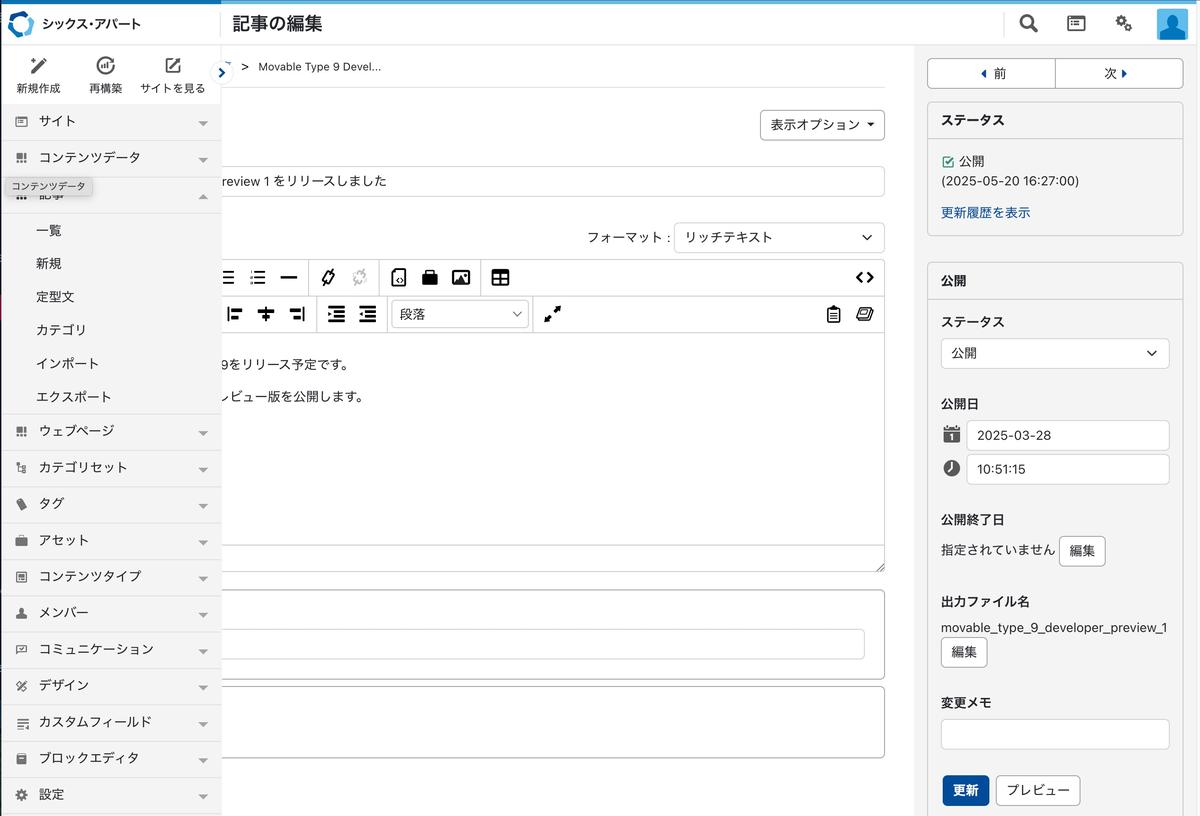Insert an image into the editor
This screenshot has width=1200, height=816.
click(x=460, y=278)
